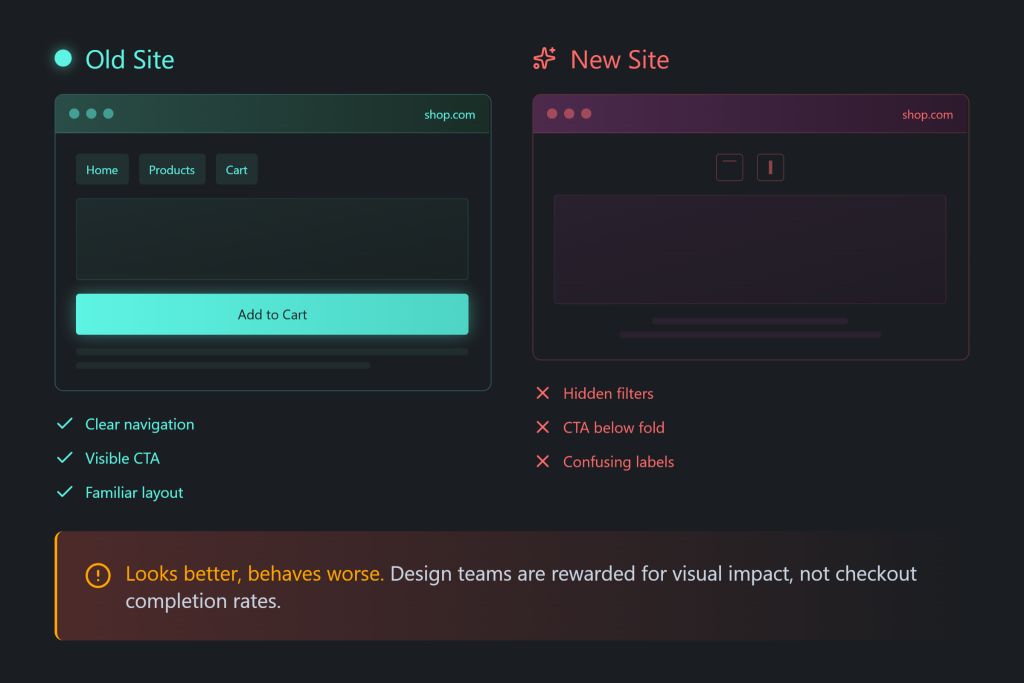Click the X icon beside CTA below fold
The height and width of the screenshot is (683, 1024).
click(543, 427)
